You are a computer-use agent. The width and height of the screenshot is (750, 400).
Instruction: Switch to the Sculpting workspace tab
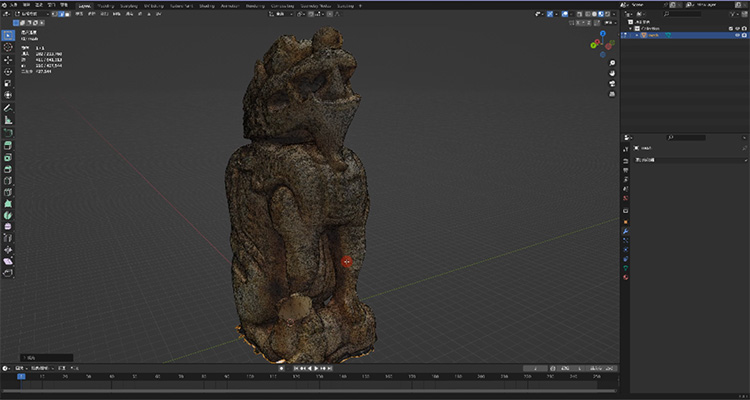click(x=130, y=5)
